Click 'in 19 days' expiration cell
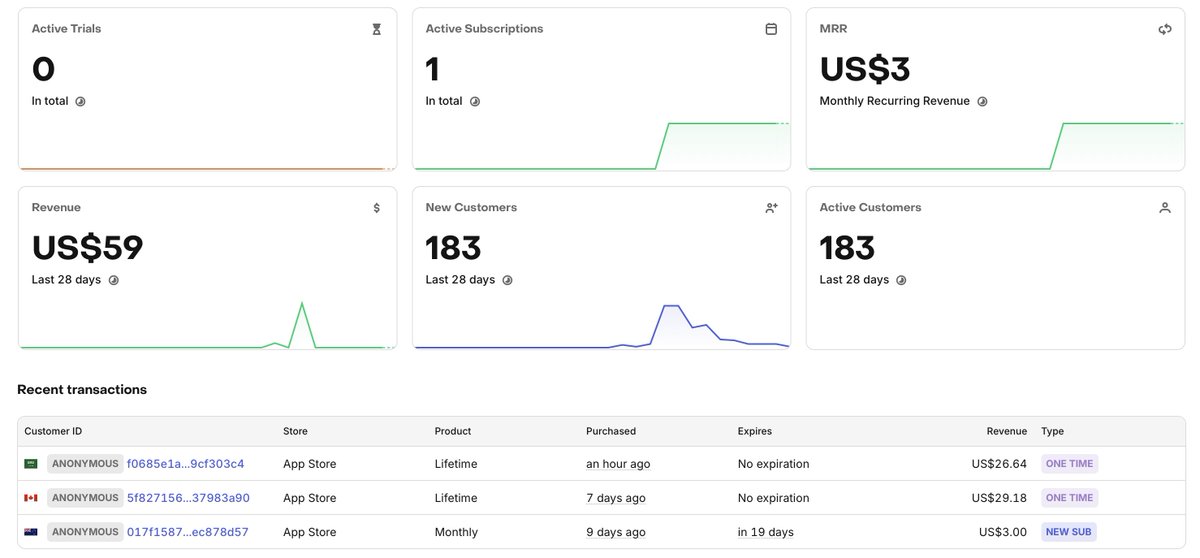1200x558 pixels. [766, 532]
